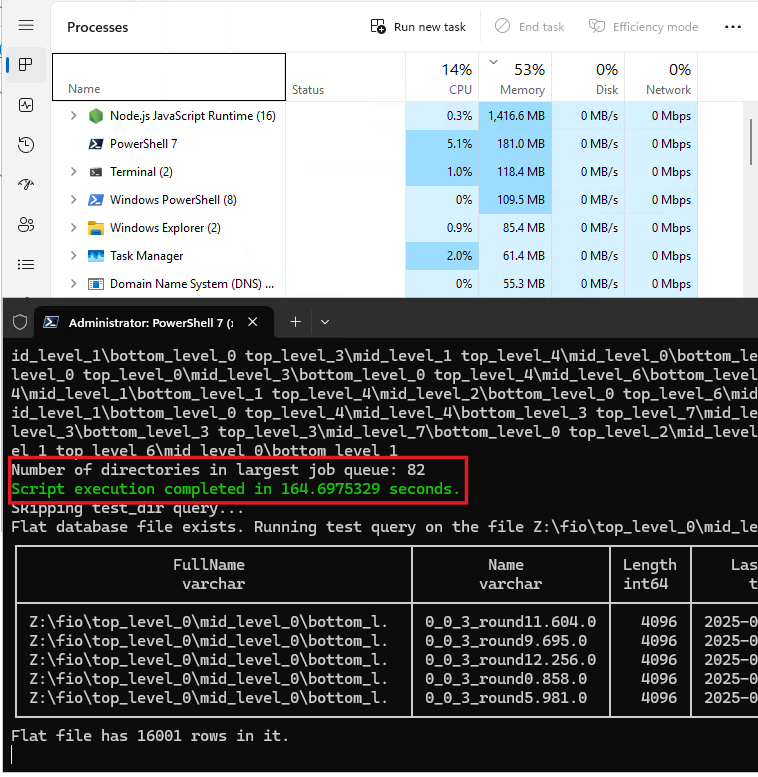Click the Run new task icon
The width and height of the screenshot is (758, 777).
tap(378, 26)
